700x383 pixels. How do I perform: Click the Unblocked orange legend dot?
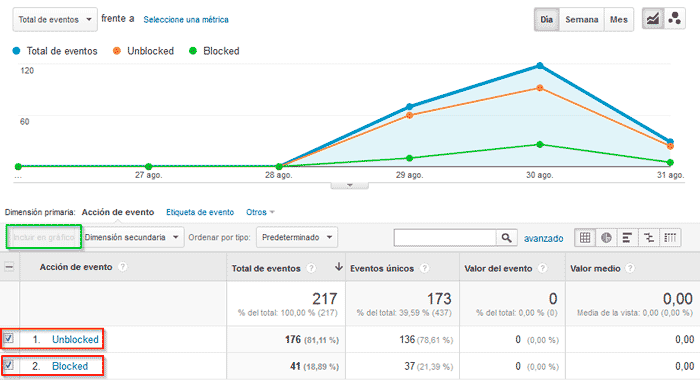[117, 51]
